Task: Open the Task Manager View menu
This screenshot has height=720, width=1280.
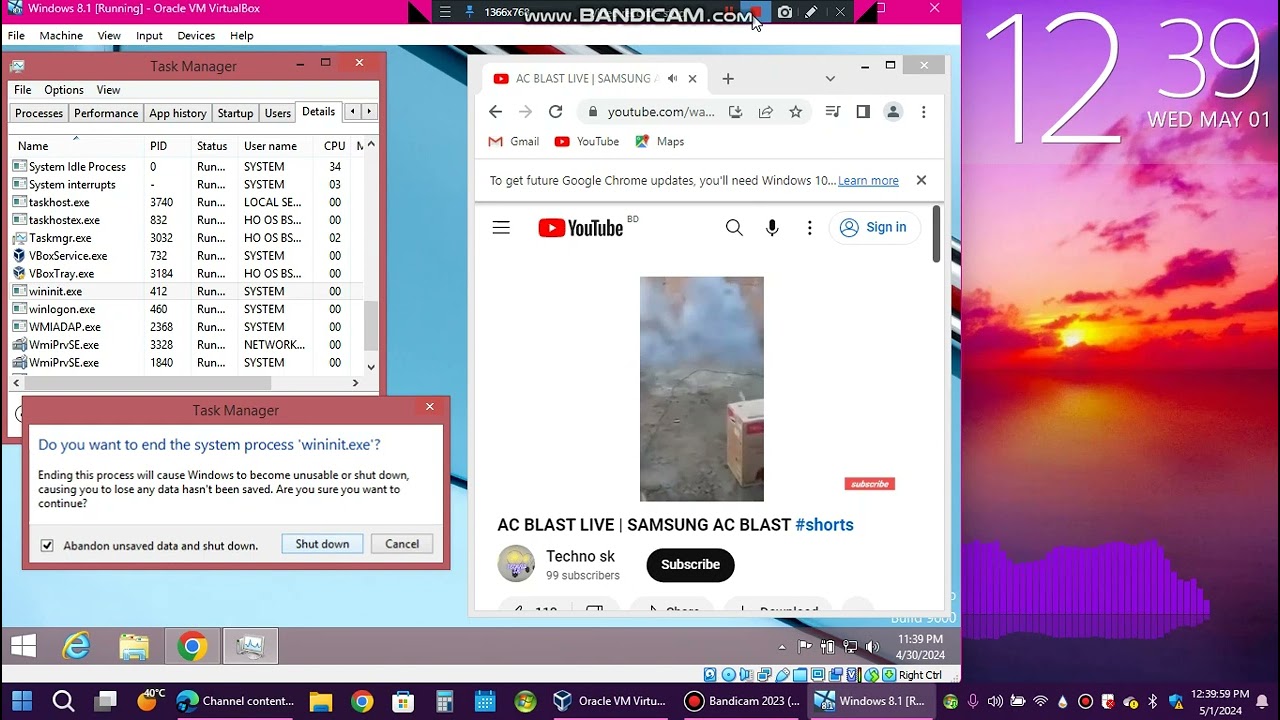Action: tap(108, 90)
